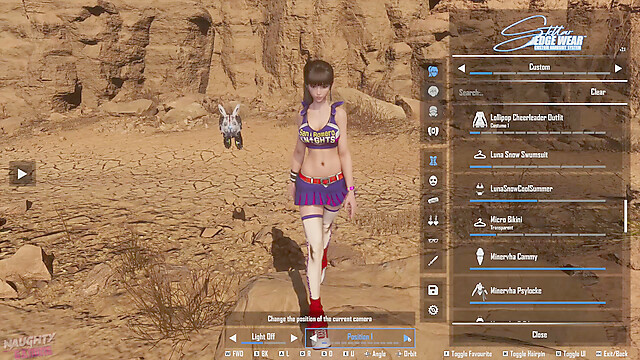The image size is (640, 360).
Task: Select next camera position arrow
Action: pyautogui.click(x=407, y=338)
